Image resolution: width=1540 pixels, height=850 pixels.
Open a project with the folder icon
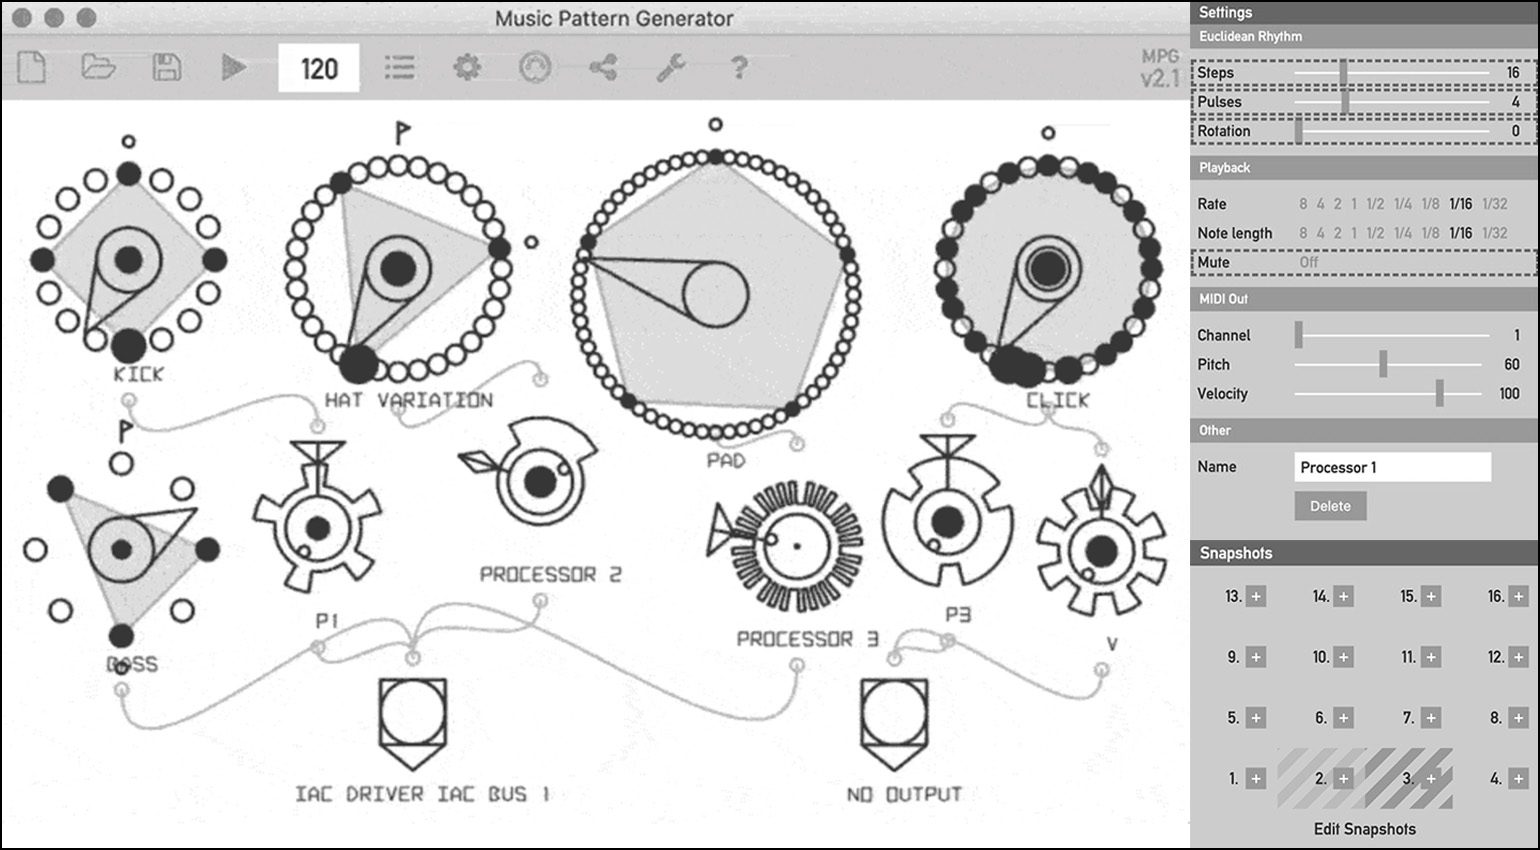[98, 67]
